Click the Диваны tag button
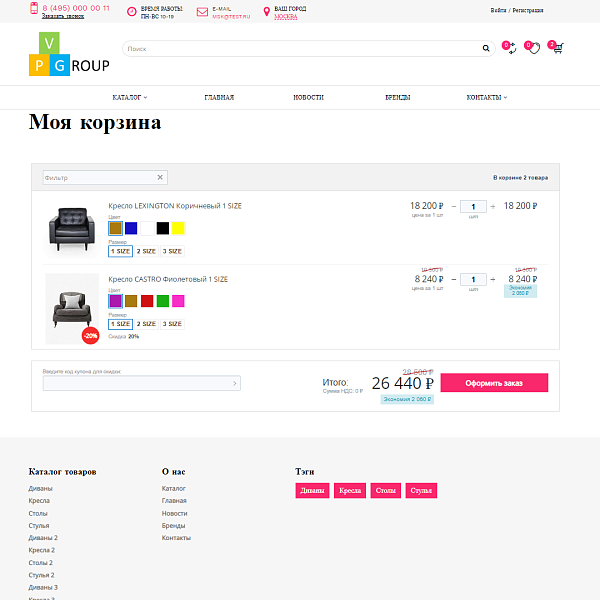This screenshot has height=600, width=600. coord(312,491)
